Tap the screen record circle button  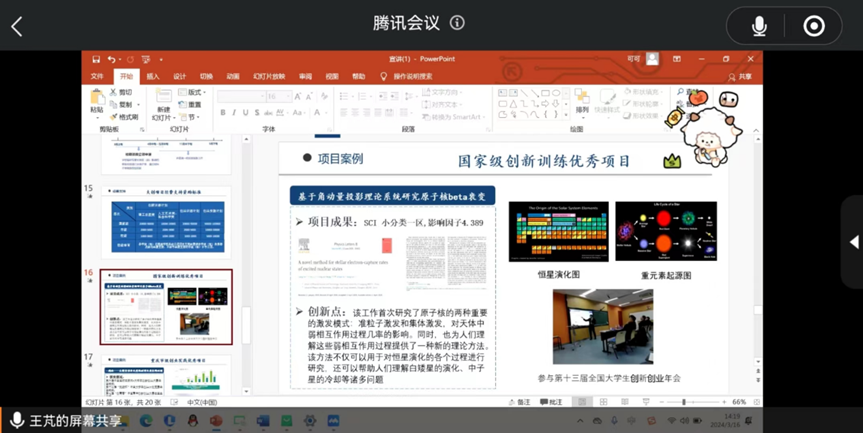814,26
